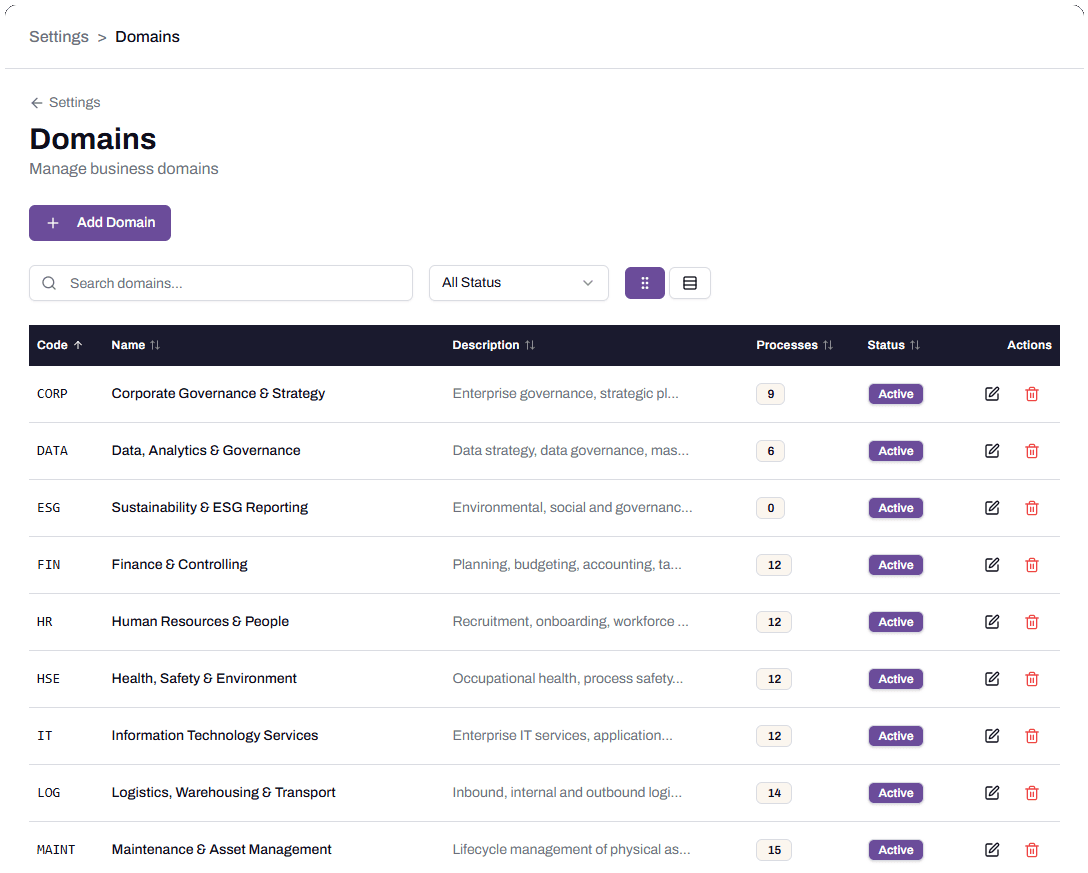Image resolution: width=1088 pixels, height=873 pixels.
Task: Sort table by Processes column
Action: tap(794, 345)
